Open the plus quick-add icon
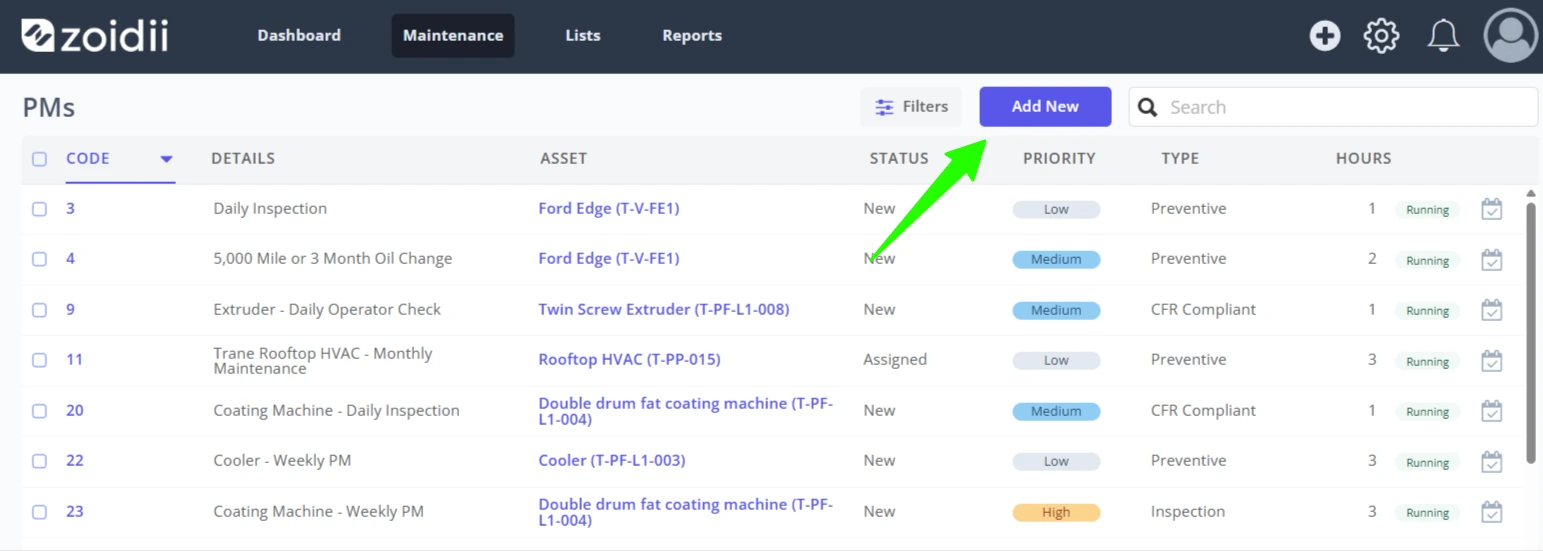The image size is (1543, 551). pos(1325,36)
